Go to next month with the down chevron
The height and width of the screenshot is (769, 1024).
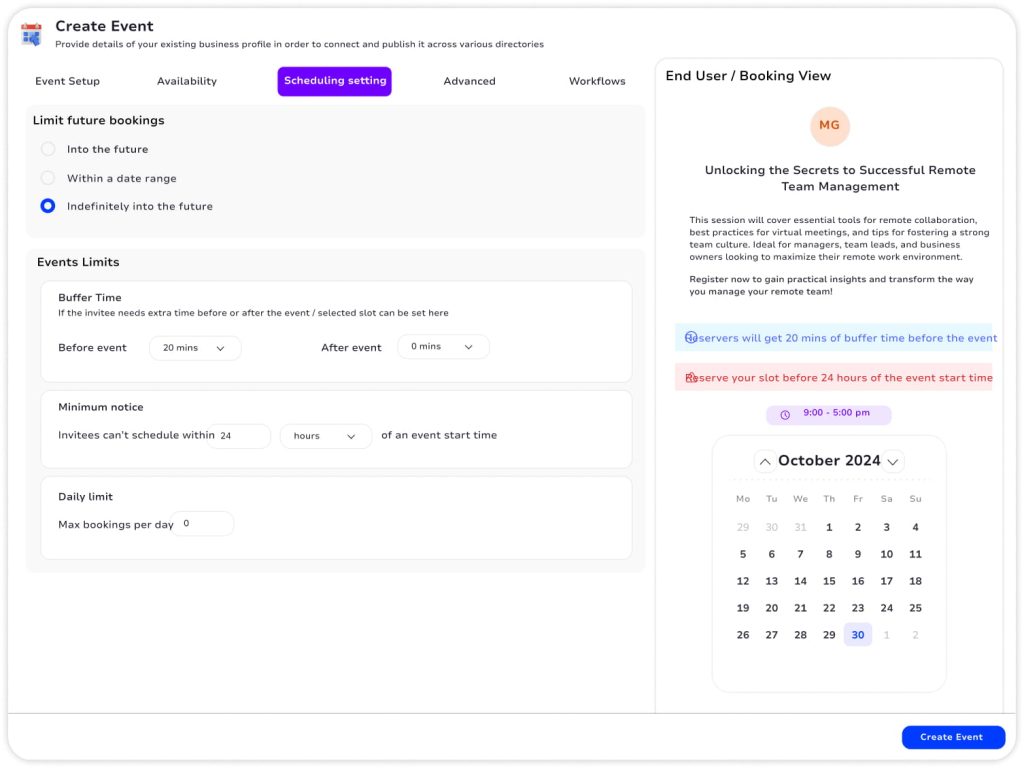[x=893, y=462]
